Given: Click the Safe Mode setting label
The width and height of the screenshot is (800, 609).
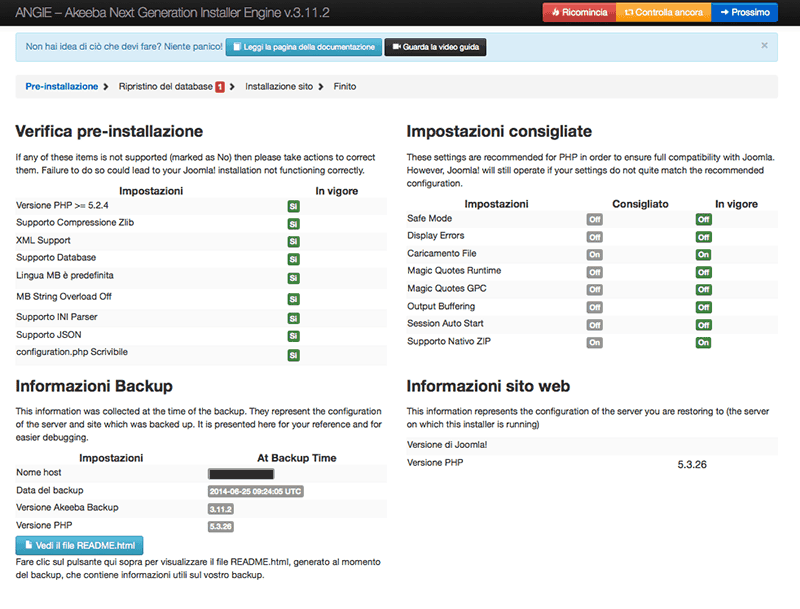Looking at the screenshot, I should click(430, 218).
